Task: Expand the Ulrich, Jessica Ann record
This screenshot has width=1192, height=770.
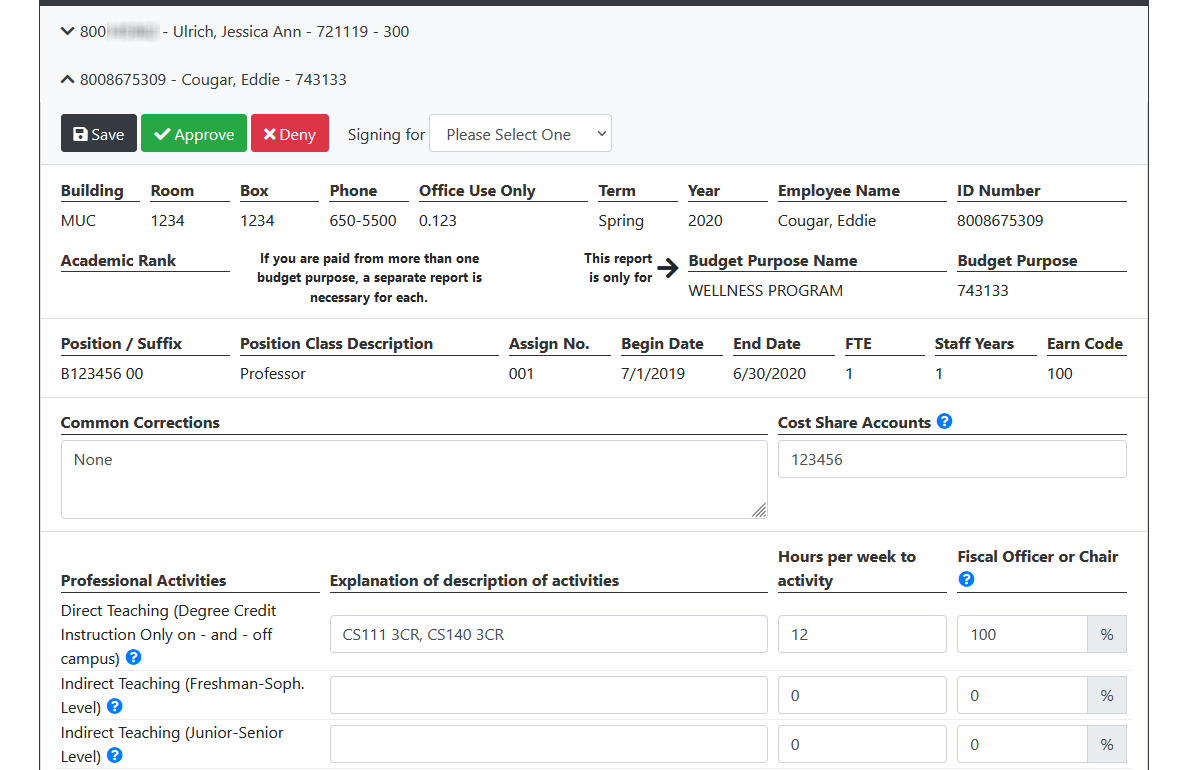Action: [235, 32]
